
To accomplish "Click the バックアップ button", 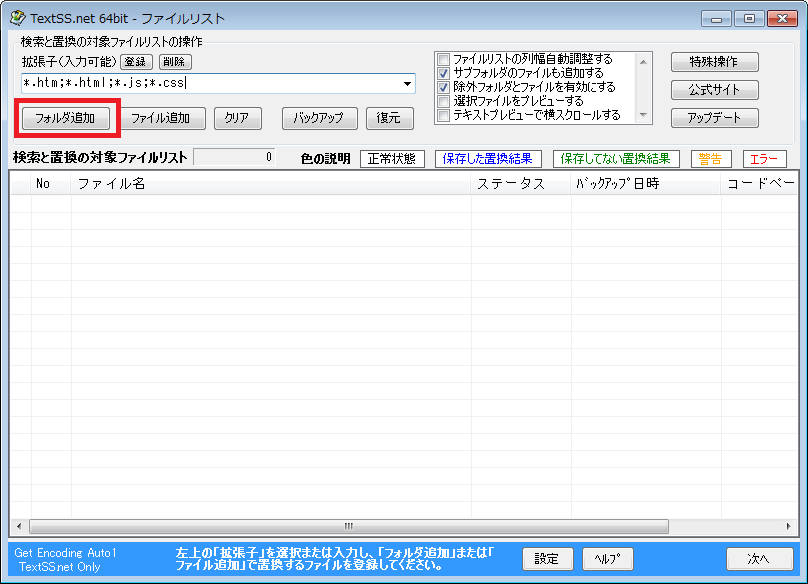I will pyautogui.click(x=319, y=118).
